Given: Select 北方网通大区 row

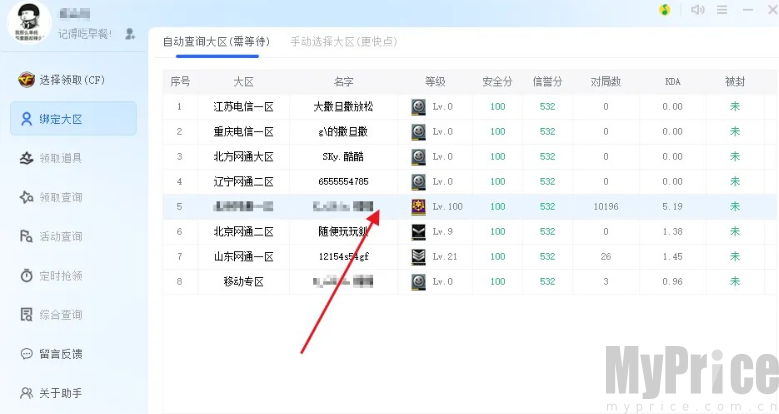Looking at the screenshot, I should (470, 157).
